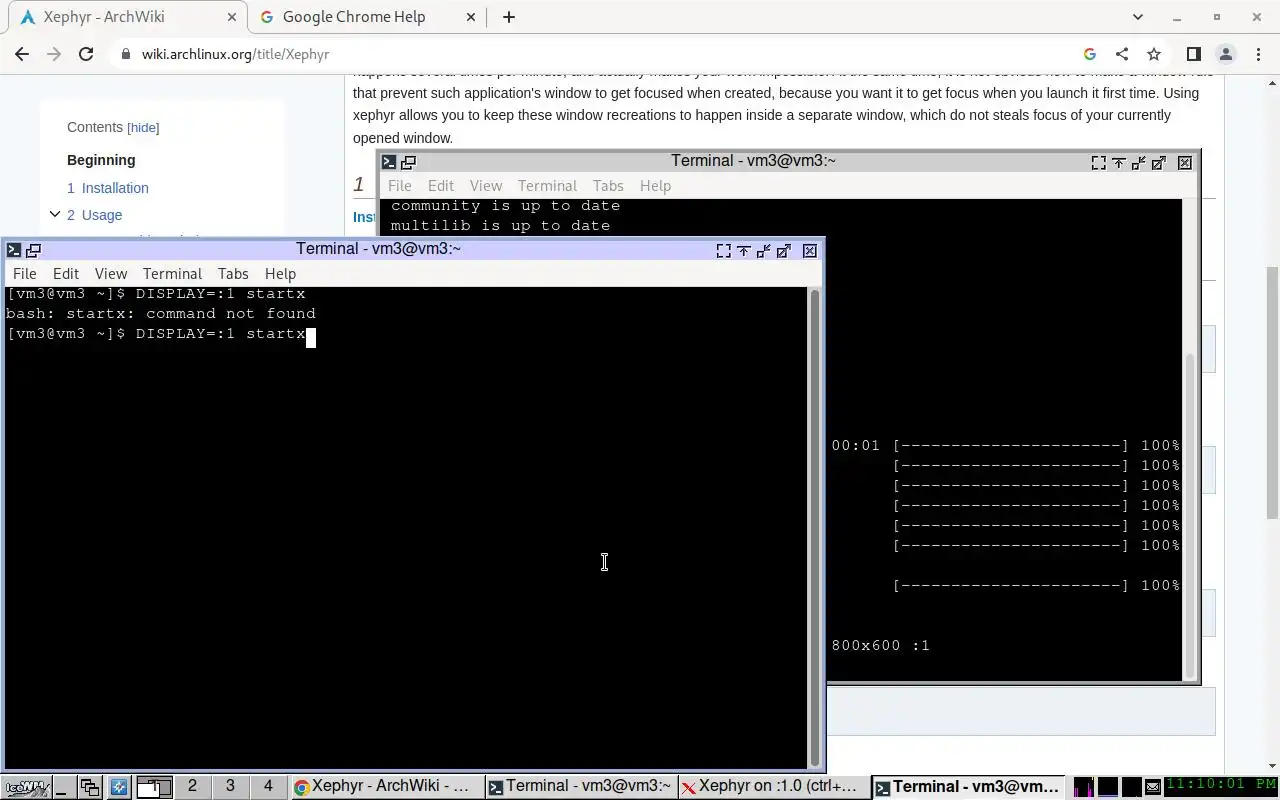Hide the wiki Contents sidebar
Screen dimensions: 1280x800
(143, 128)
